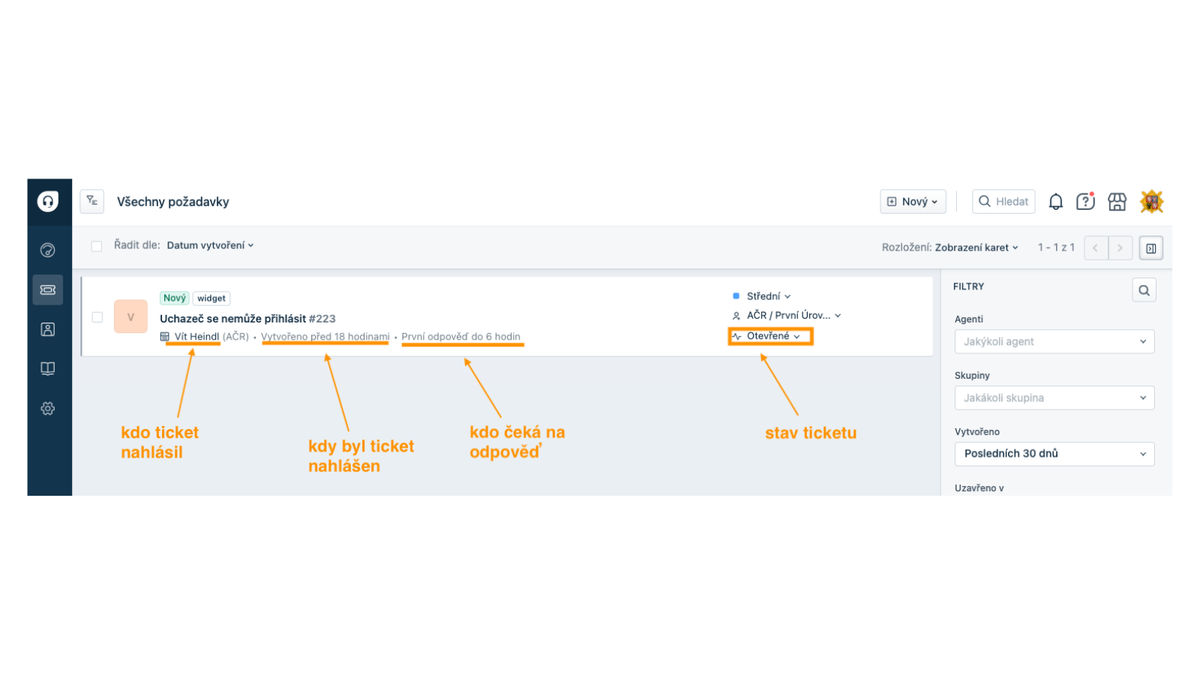Open the Zobrazení karet layout menu
This screenshot has width=1200, height=675.
(x=977, y=247)
